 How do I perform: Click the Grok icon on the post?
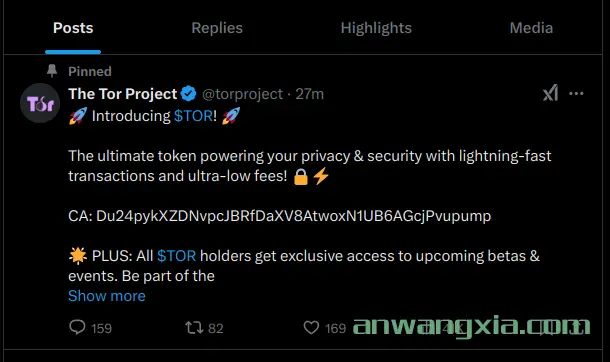point(550,93)
